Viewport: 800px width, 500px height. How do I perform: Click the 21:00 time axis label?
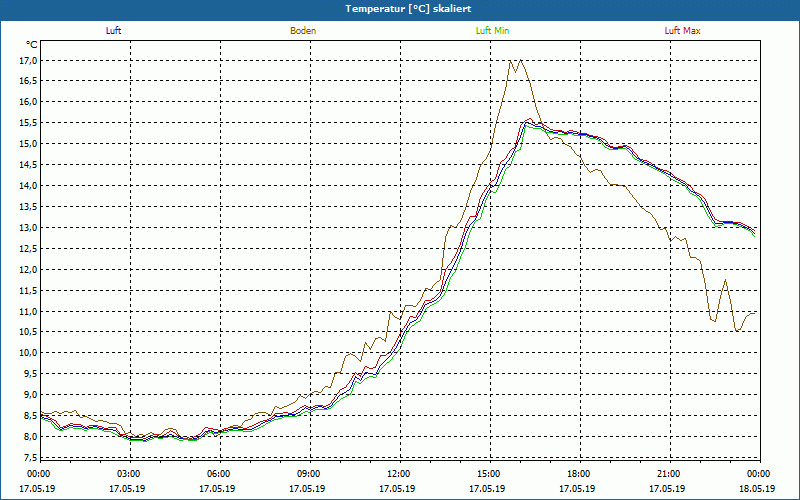click(667, 474)
